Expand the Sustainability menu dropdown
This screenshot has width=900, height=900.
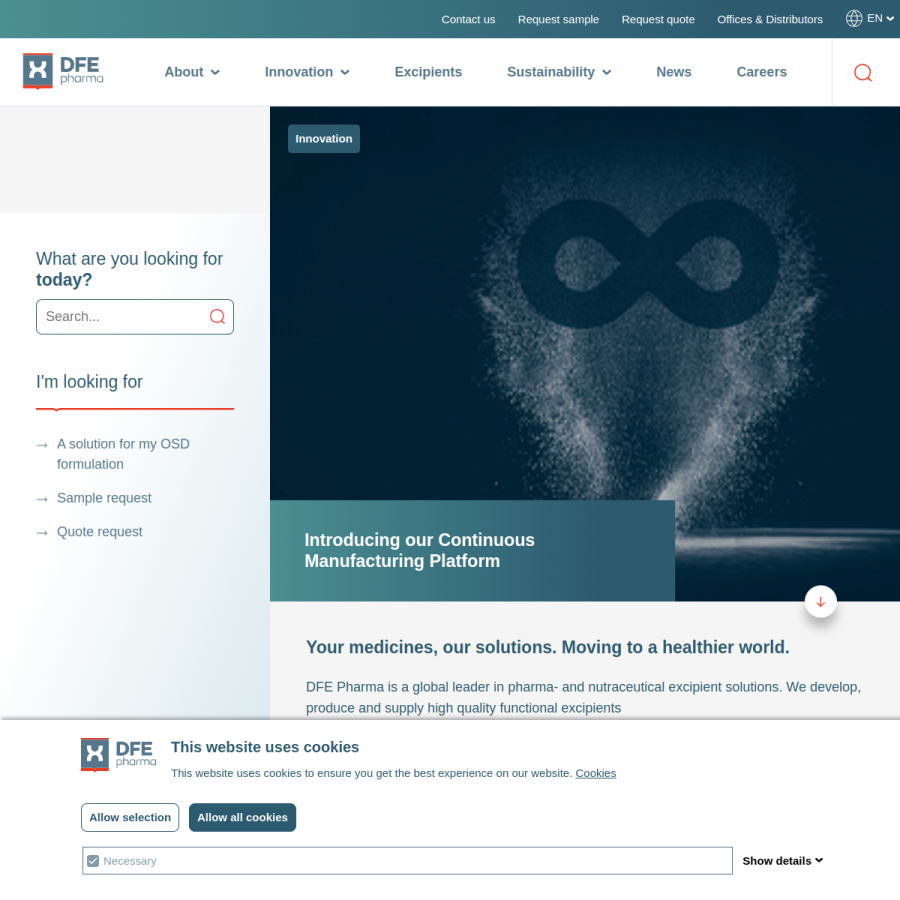[559, 72]
